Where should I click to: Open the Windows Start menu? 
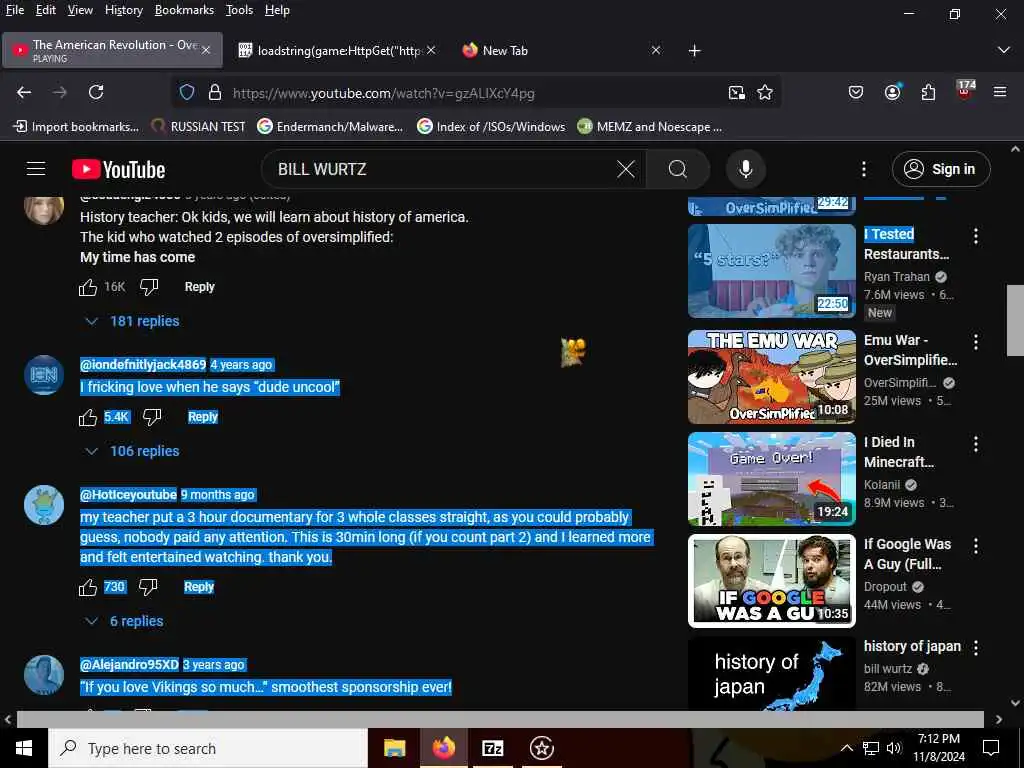click(24, 748)
